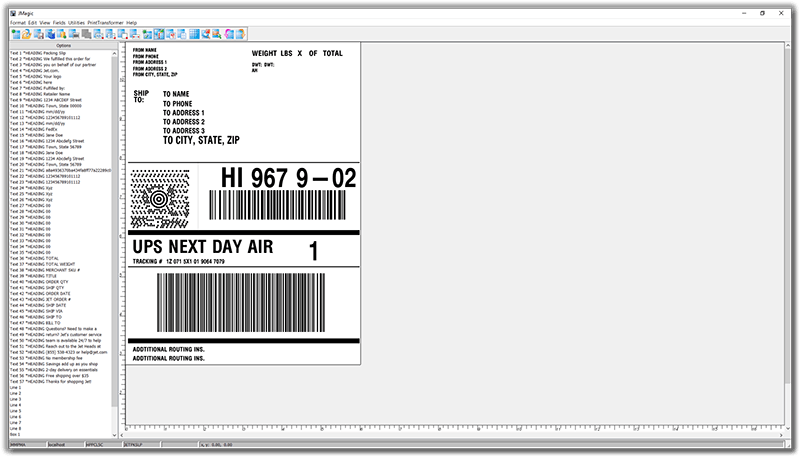Open the PrintTransformer menu
The width and height of the screenshot is (800, 457).
pos(106,22)
